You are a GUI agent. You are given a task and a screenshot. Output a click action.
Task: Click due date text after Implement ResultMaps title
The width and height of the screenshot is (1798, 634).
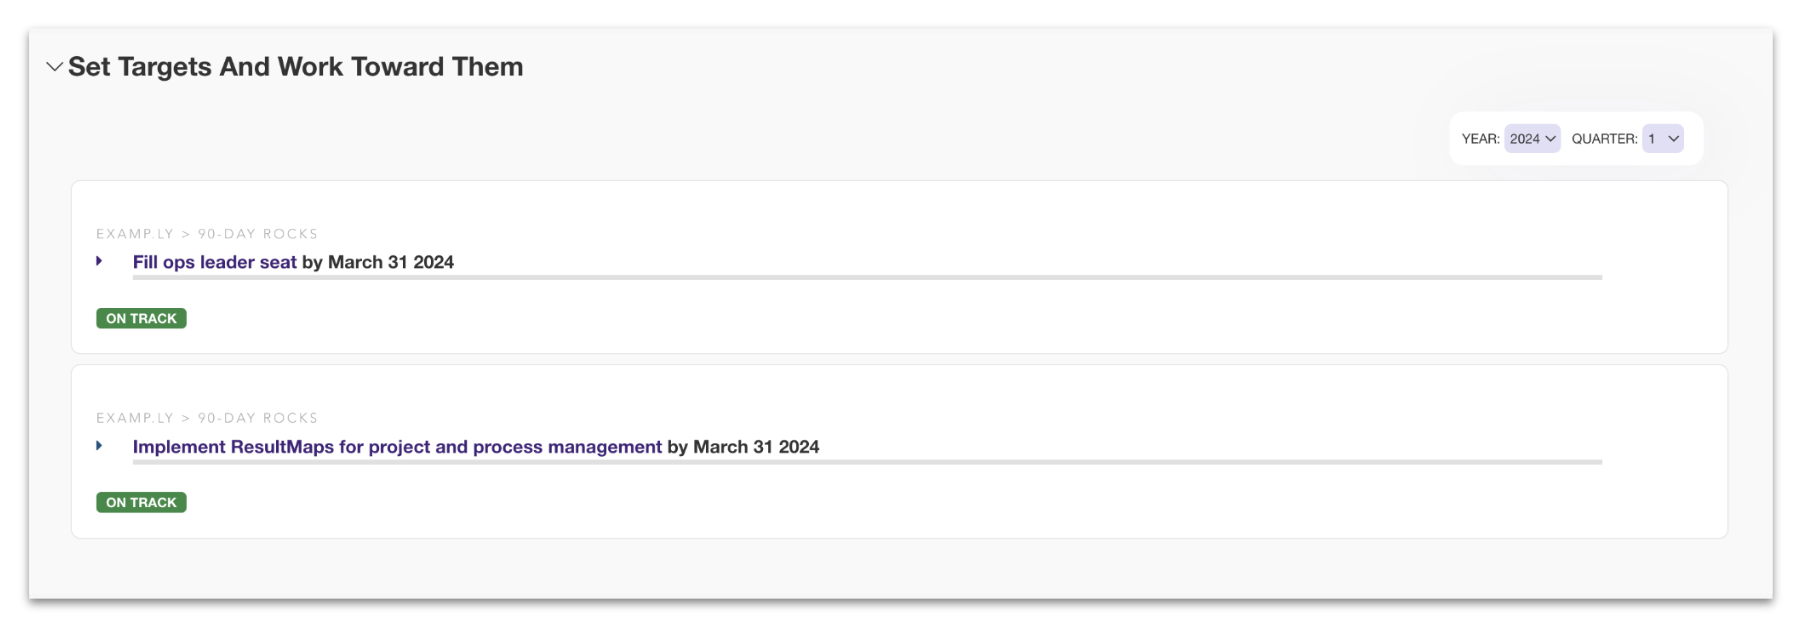click(744, 447)
